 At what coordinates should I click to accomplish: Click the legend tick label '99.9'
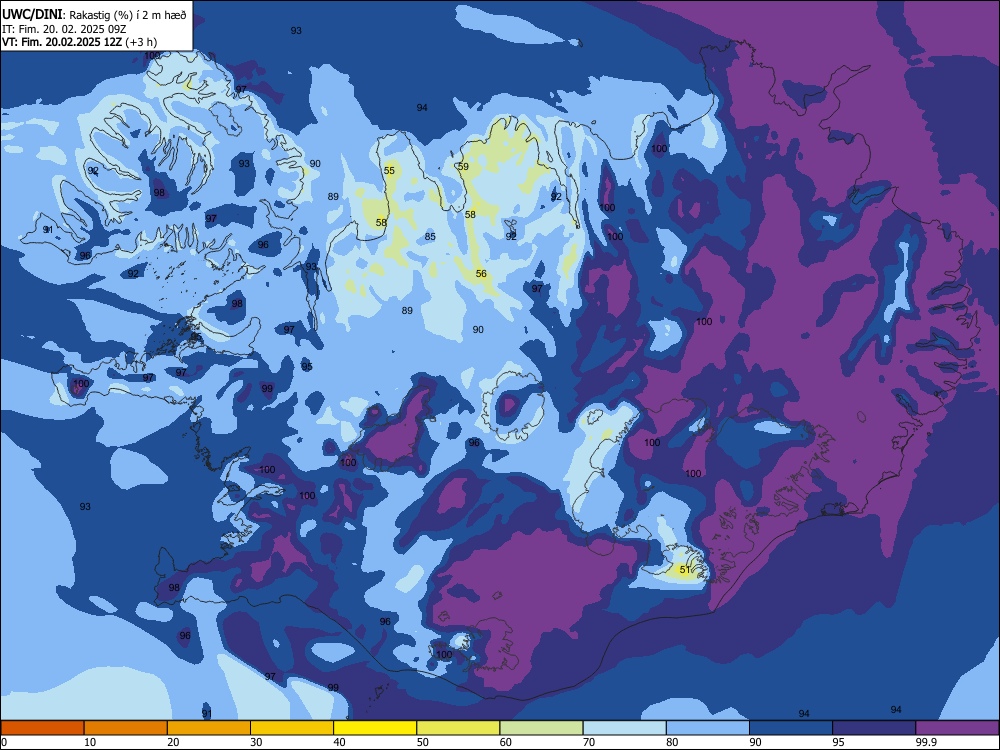pos(926,742)
